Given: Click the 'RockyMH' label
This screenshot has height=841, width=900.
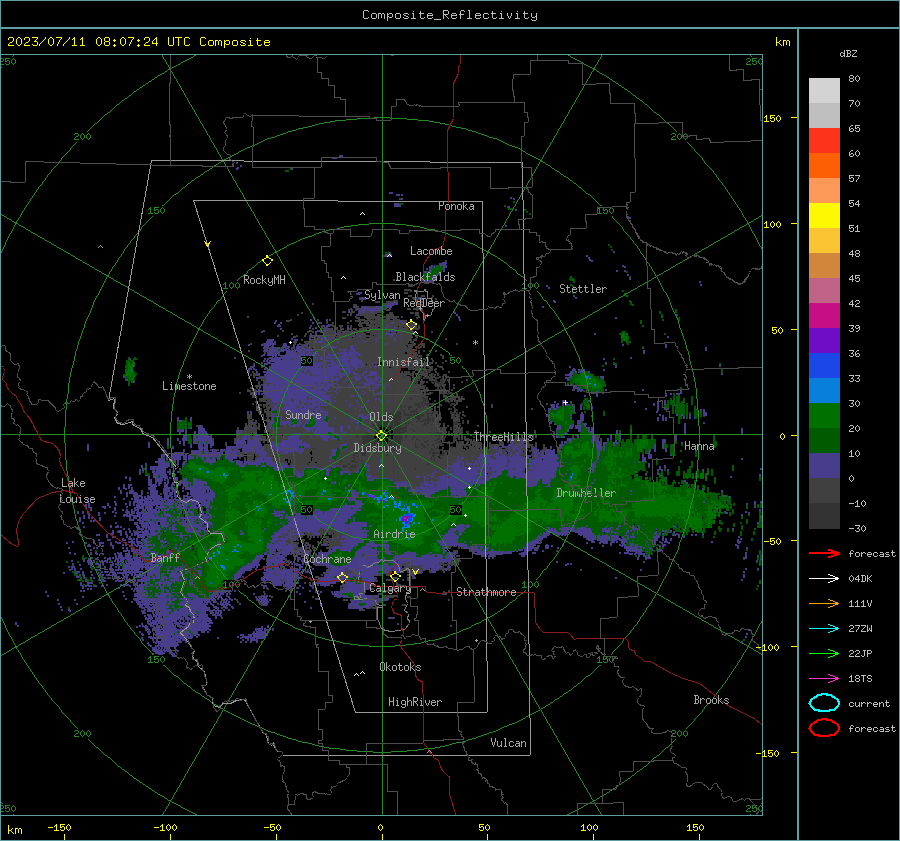Looking at the screenshot, I should click(264, 280).
